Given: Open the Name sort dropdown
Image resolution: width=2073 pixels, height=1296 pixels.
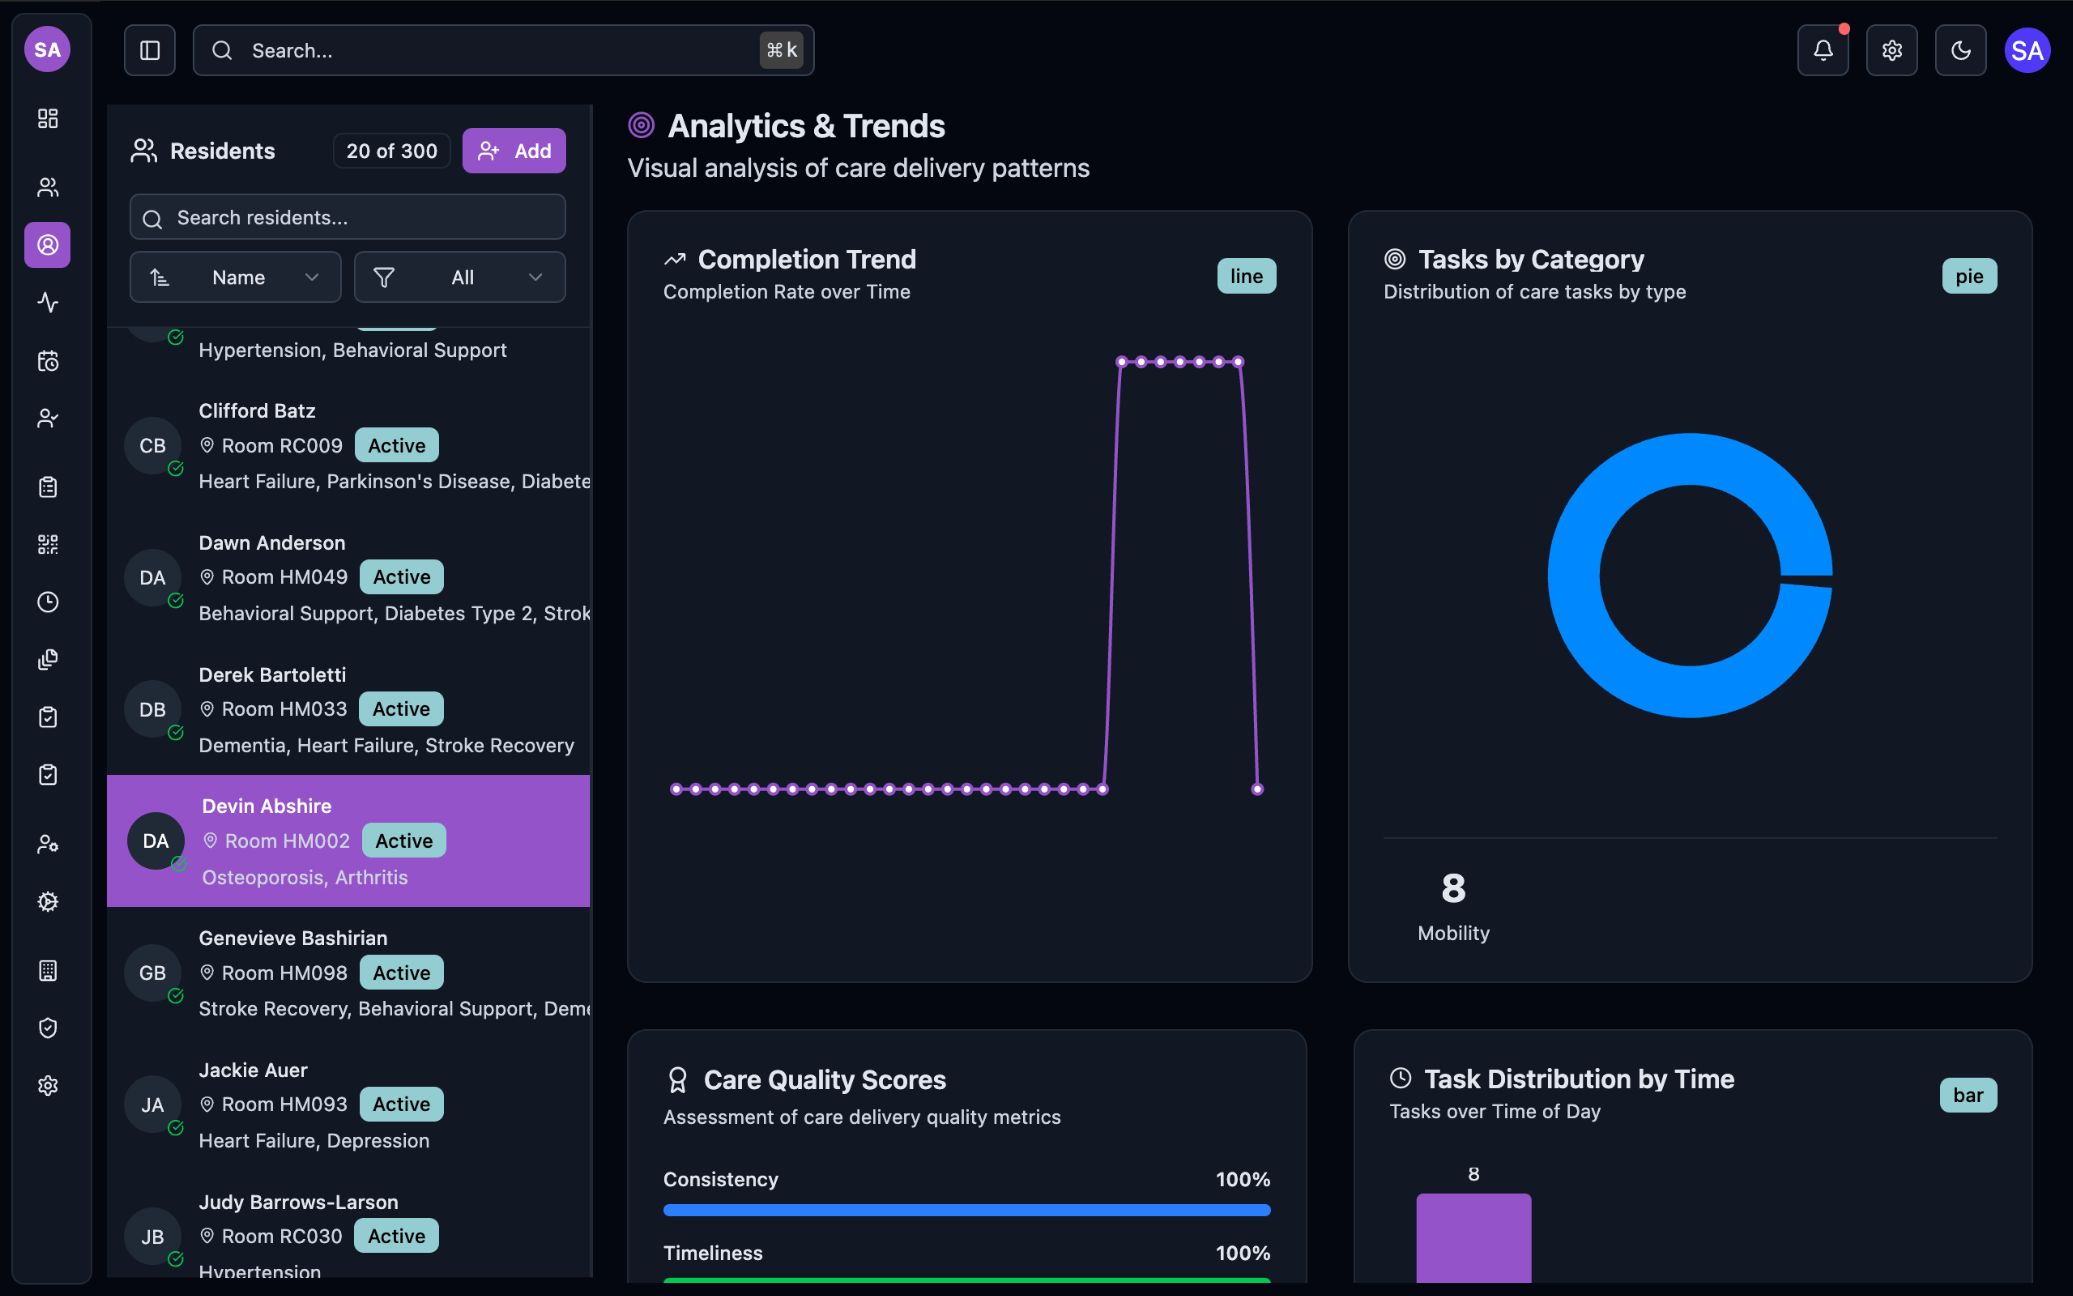Looking at the screenshot, I should point(235,277).
